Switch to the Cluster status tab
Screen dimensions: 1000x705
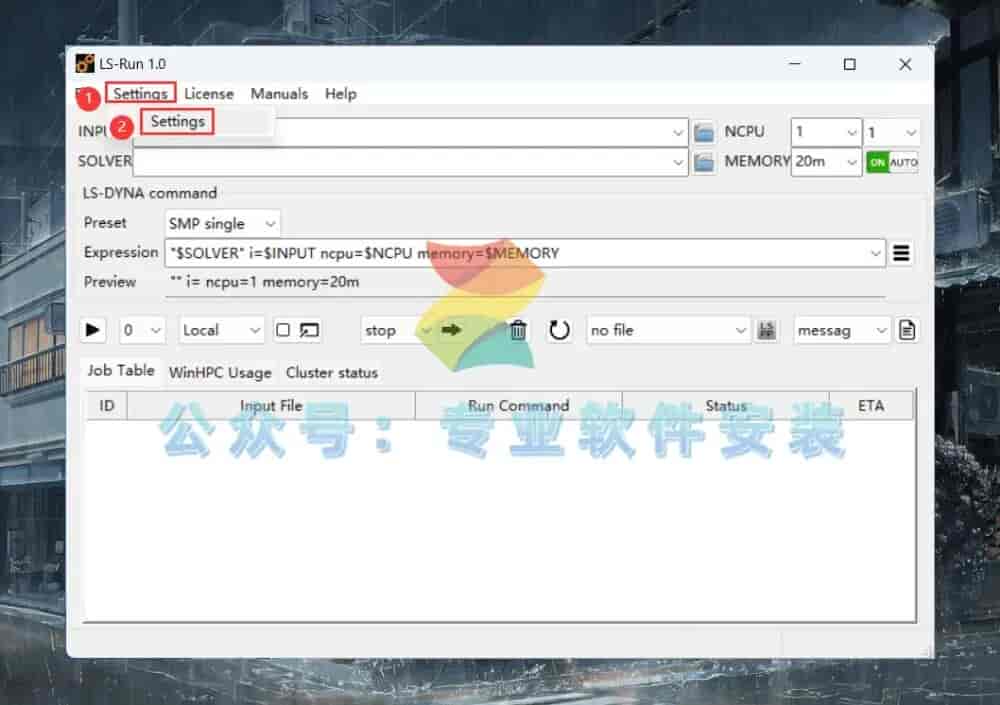(332, 373)
